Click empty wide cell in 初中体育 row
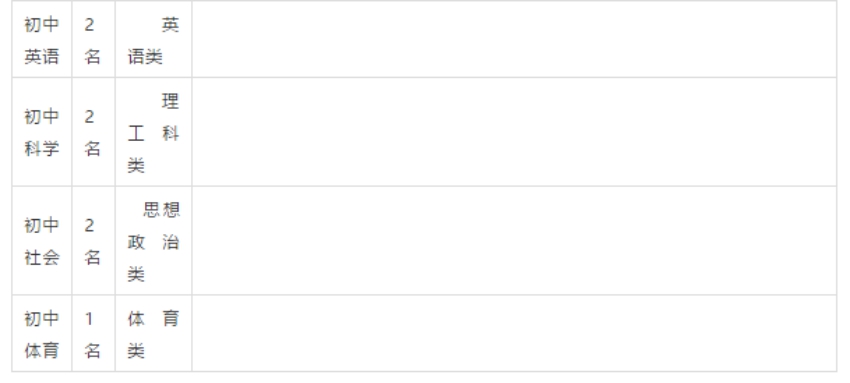This screenshot has width=850, height=383. [514, 334]
